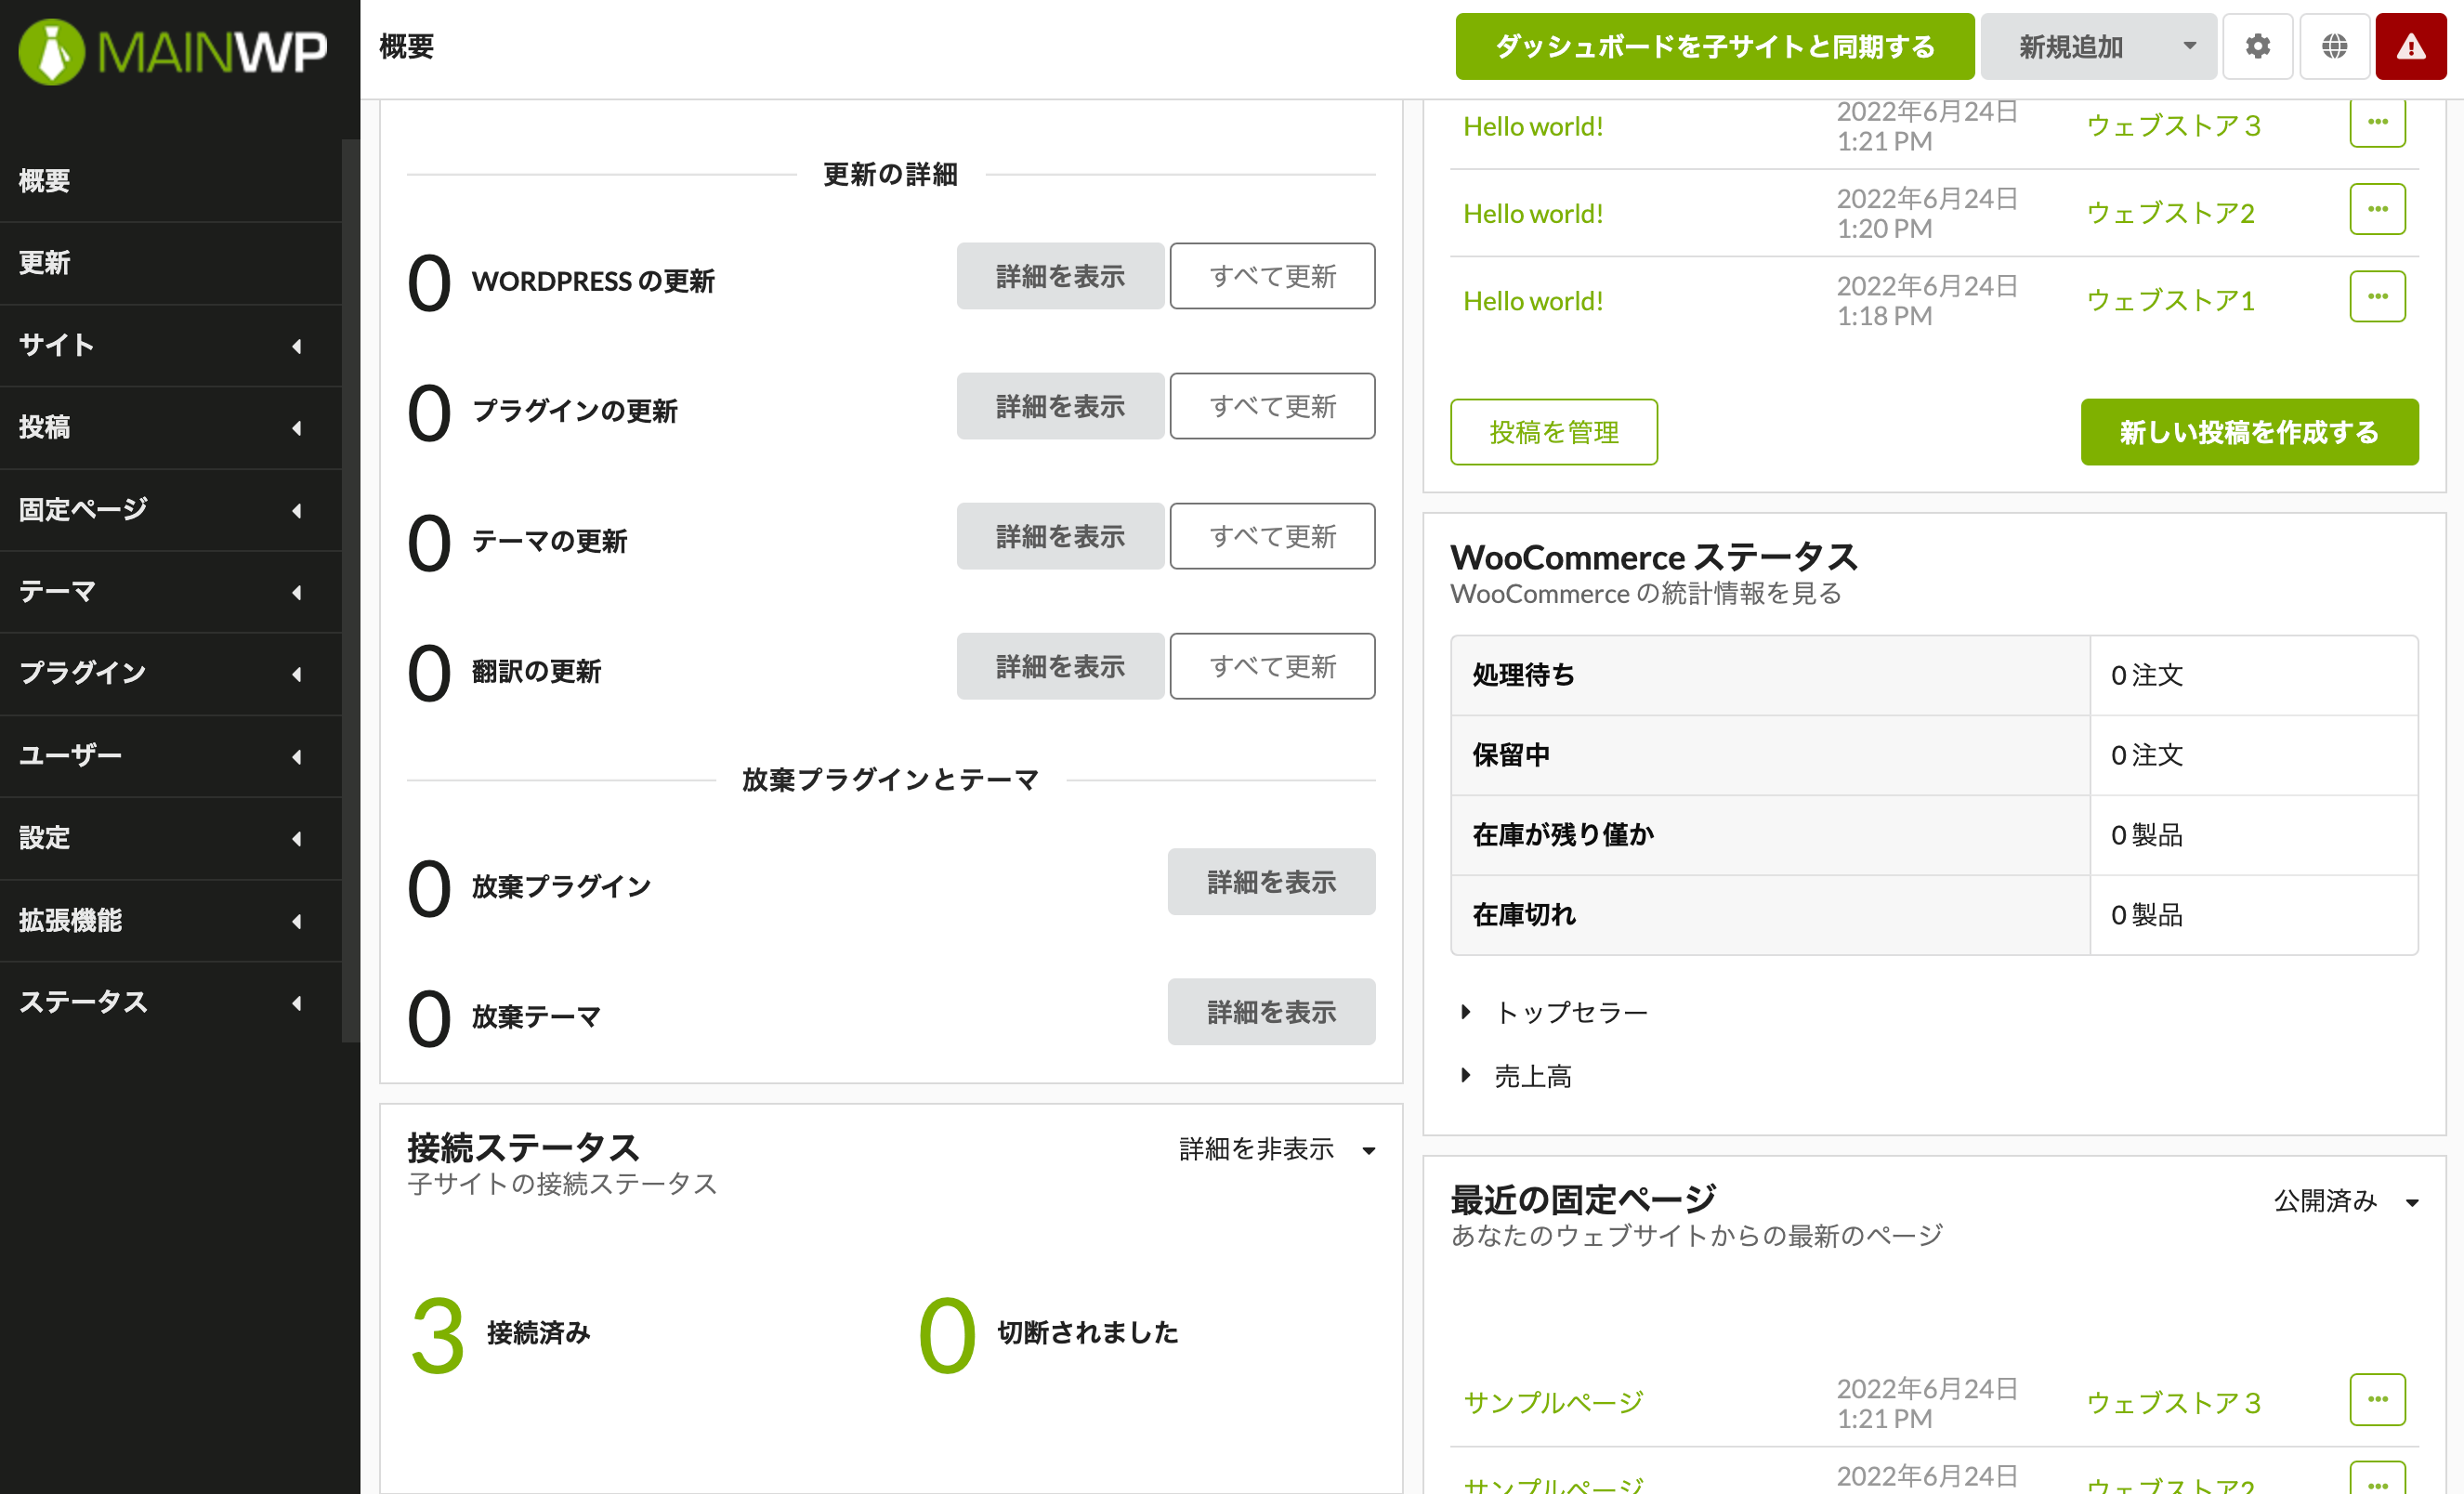The image size is (2464, 1494).
Task: Open ステータス menu item in sidebar
Action: [x=171, y=1003]
